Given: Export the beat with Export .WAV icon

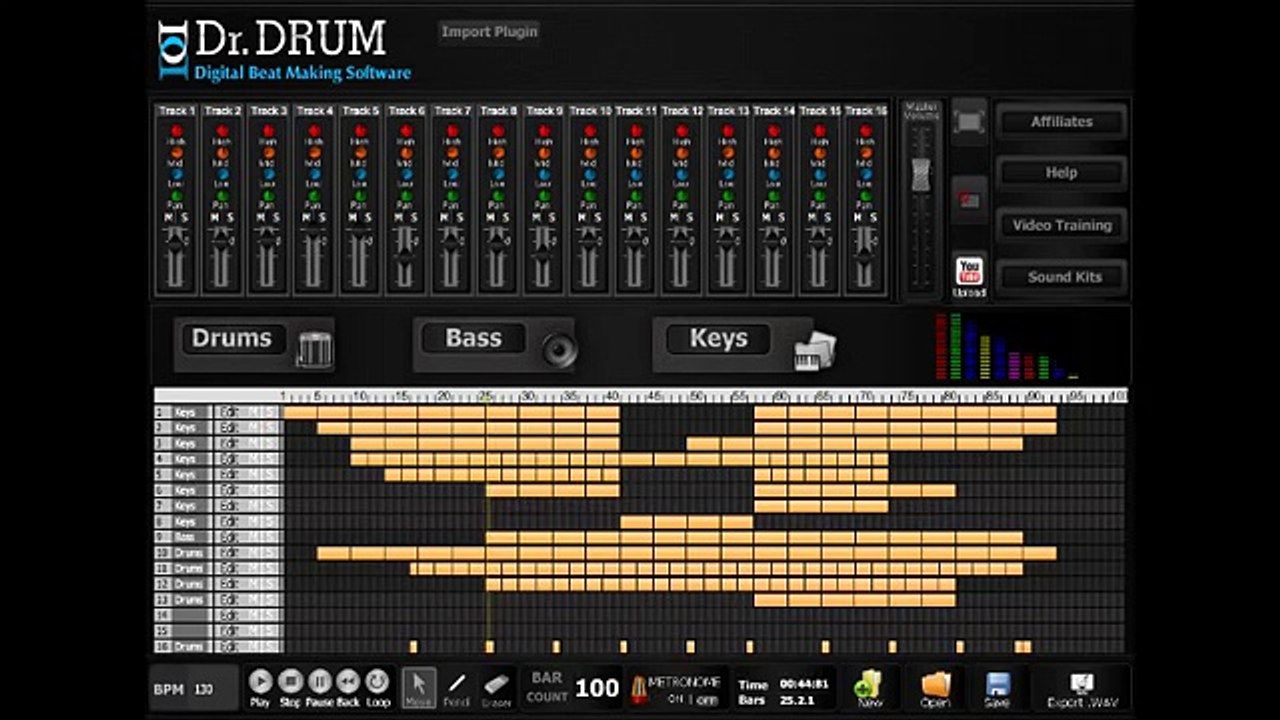Looking at the screenshot, I should (1082, 688).
